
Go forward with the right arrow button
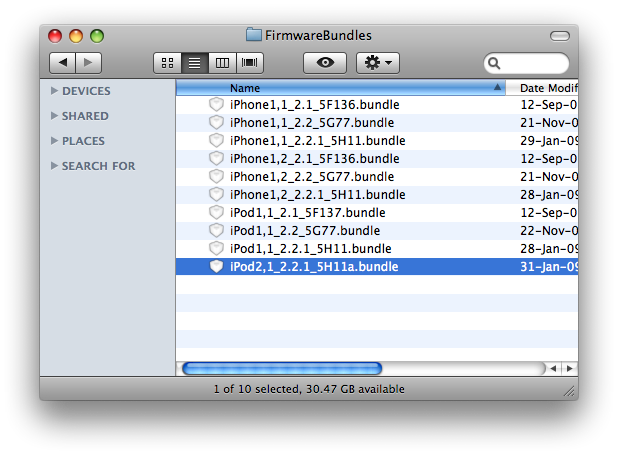(x=89, y=63)
